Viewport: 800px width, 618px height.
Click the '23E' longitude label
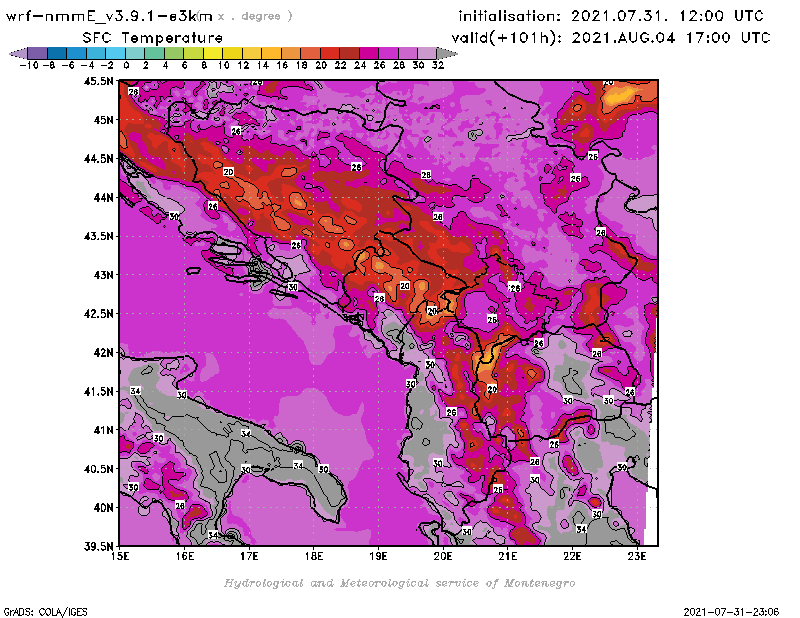637,556
